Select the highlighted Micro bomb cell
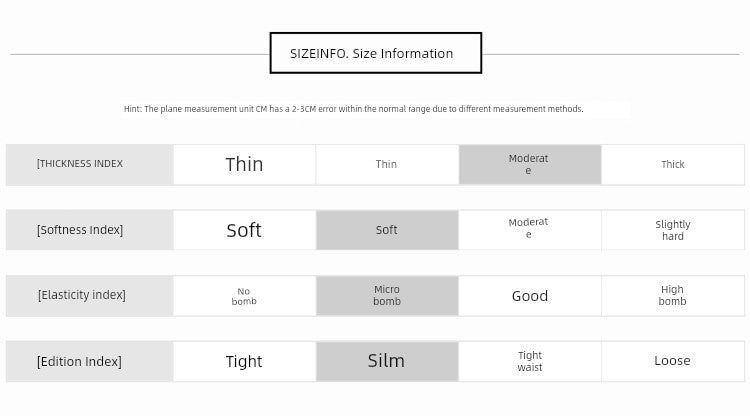750x416 pixels. [x=387, y=296]
